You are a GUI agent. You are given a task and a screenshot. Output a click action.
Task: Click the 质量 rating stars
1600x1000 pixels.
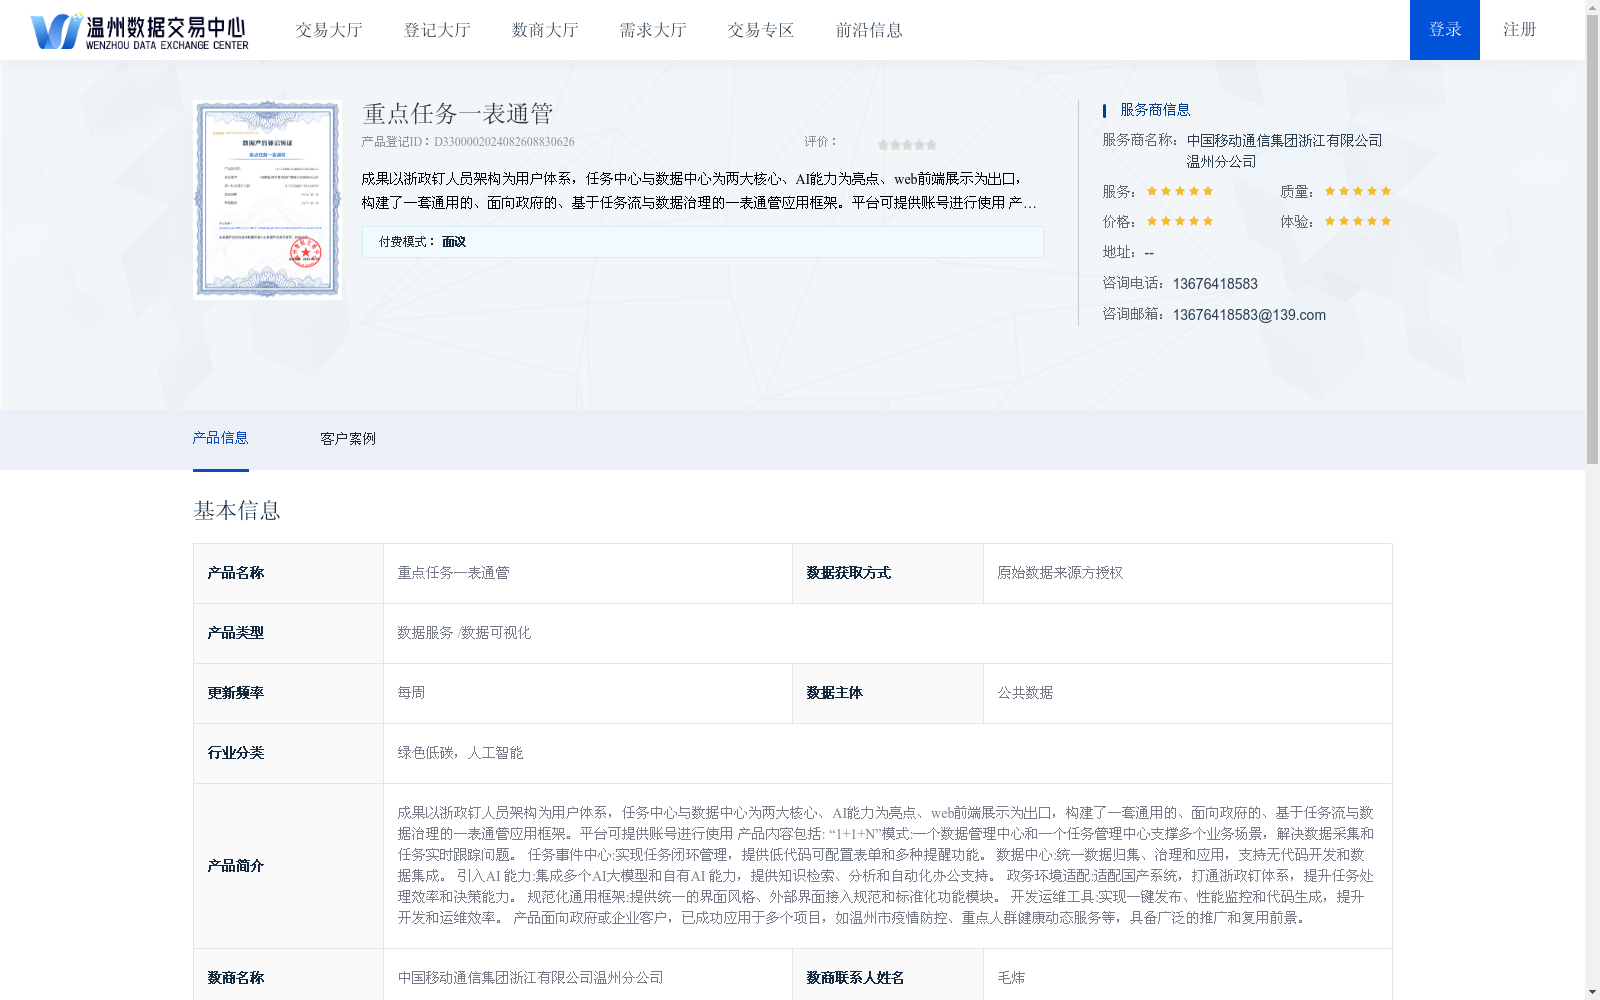(x=1358, y=191)
